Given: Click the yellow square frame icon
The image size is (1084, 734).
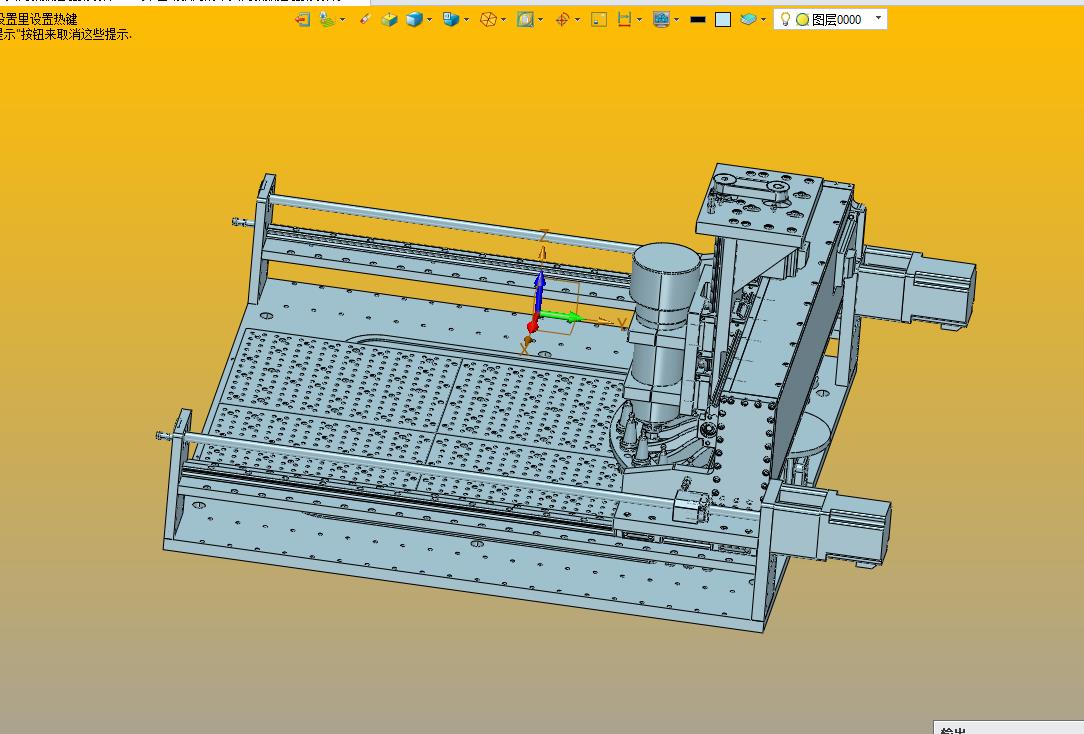Looking at the screenshot, I should pos(599,20).
